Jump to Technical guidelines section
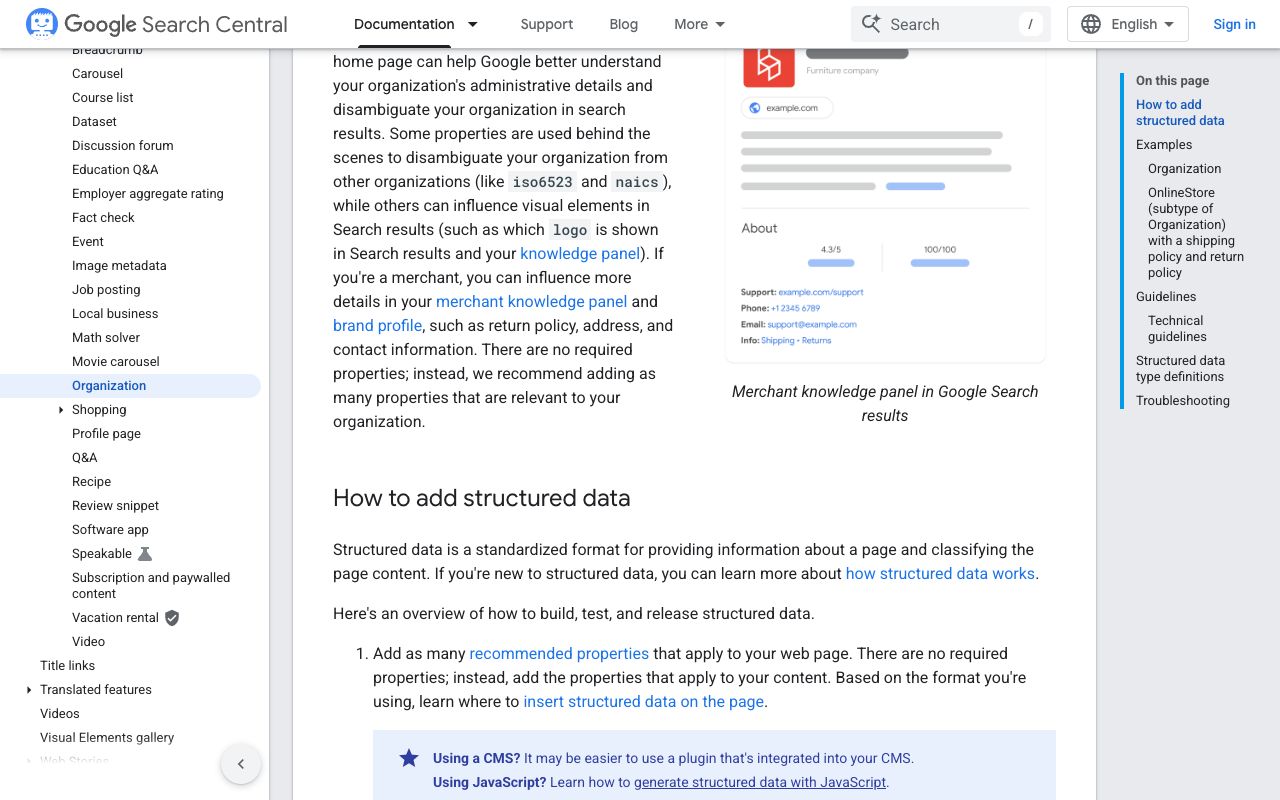This screenshot has height=800, width=1280. tap(1177, 329)
